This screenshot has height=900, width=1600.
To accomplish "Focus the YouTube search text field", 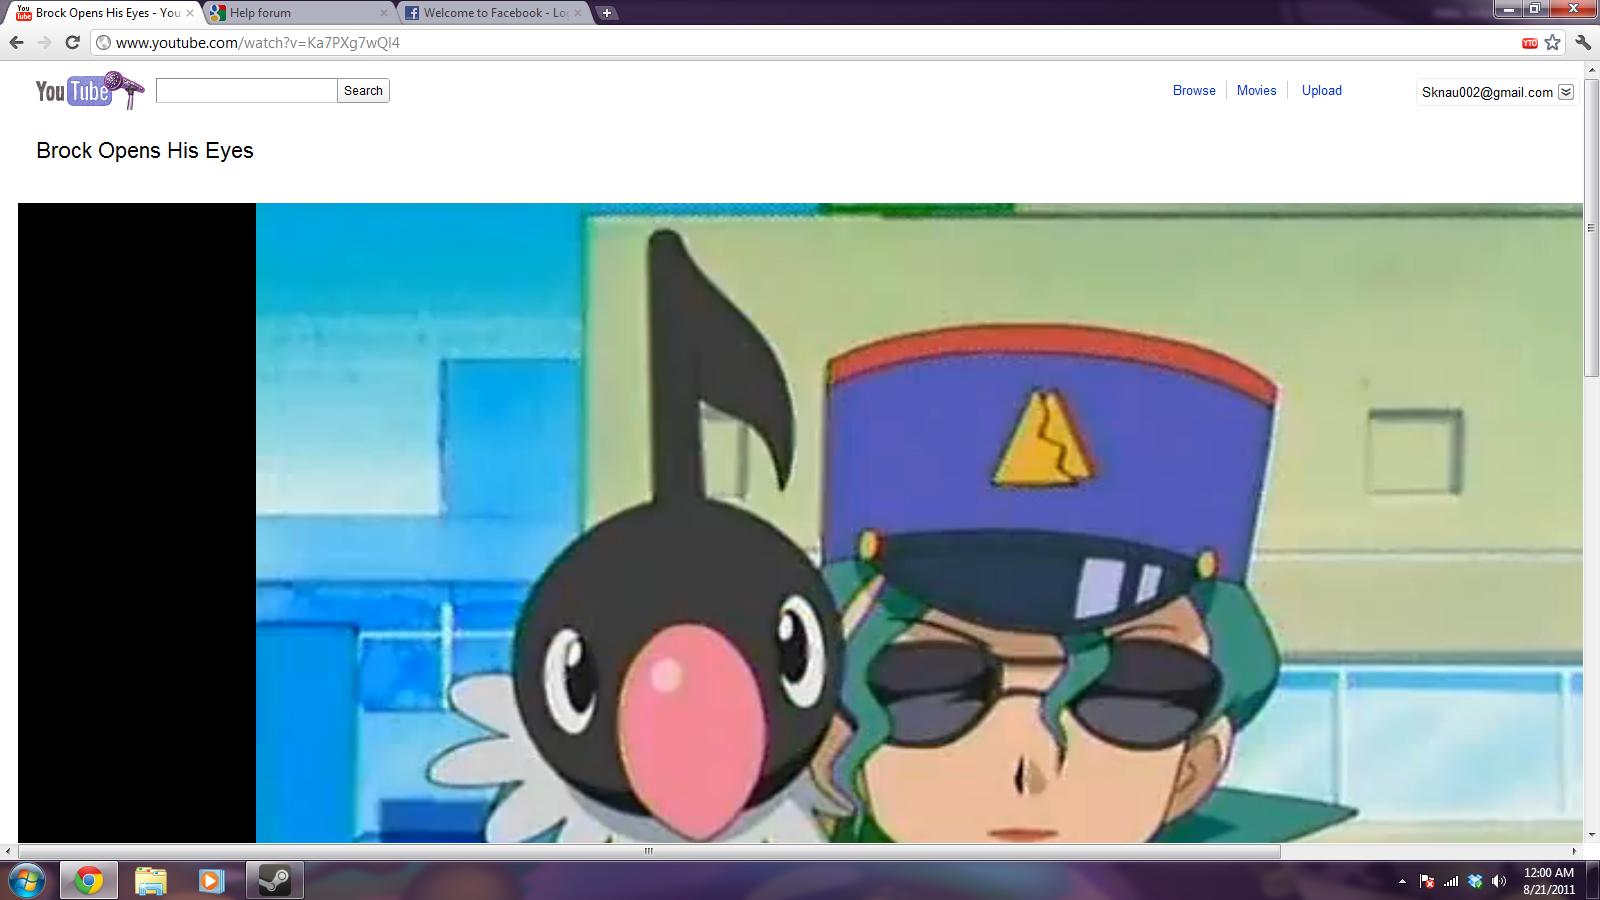I will pyautogui.click(x=246, y=91).
